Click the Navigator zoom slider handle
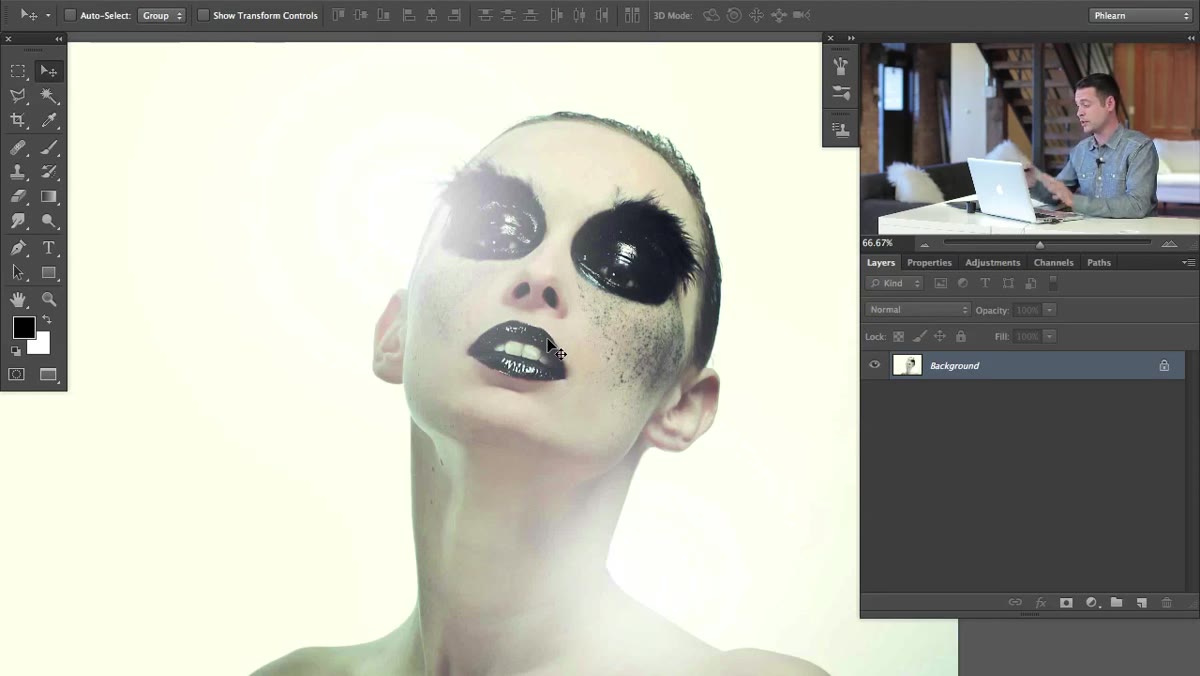The height and width of the screenshot is (676, 1200). pyautogui.click(x=1040, y=244)
